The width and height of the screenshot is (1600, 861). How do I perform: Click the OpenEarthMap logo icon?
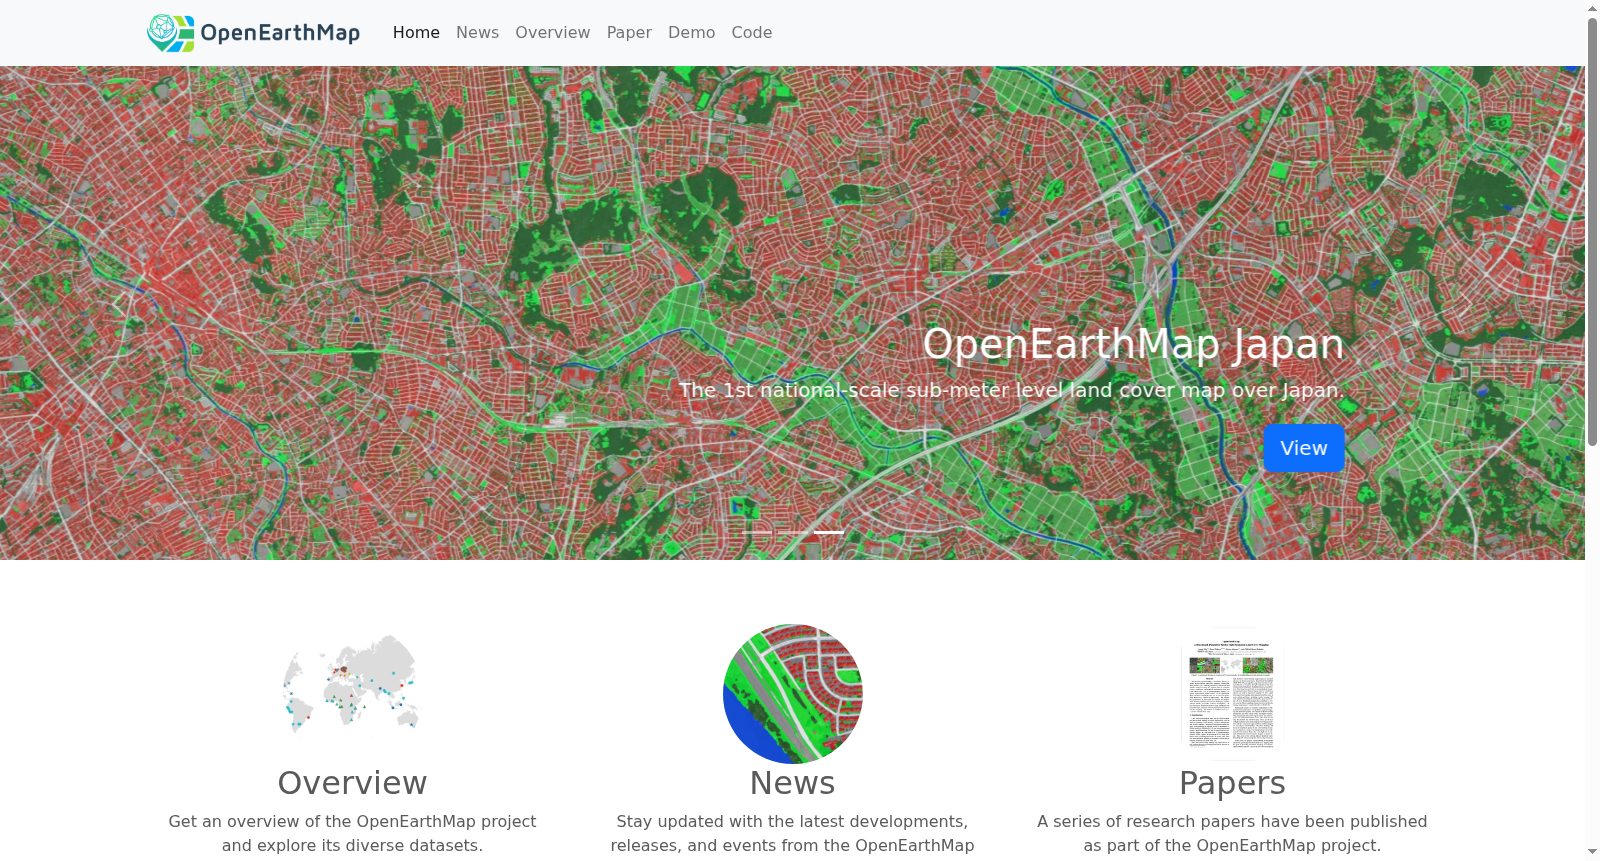pos(171,33)
